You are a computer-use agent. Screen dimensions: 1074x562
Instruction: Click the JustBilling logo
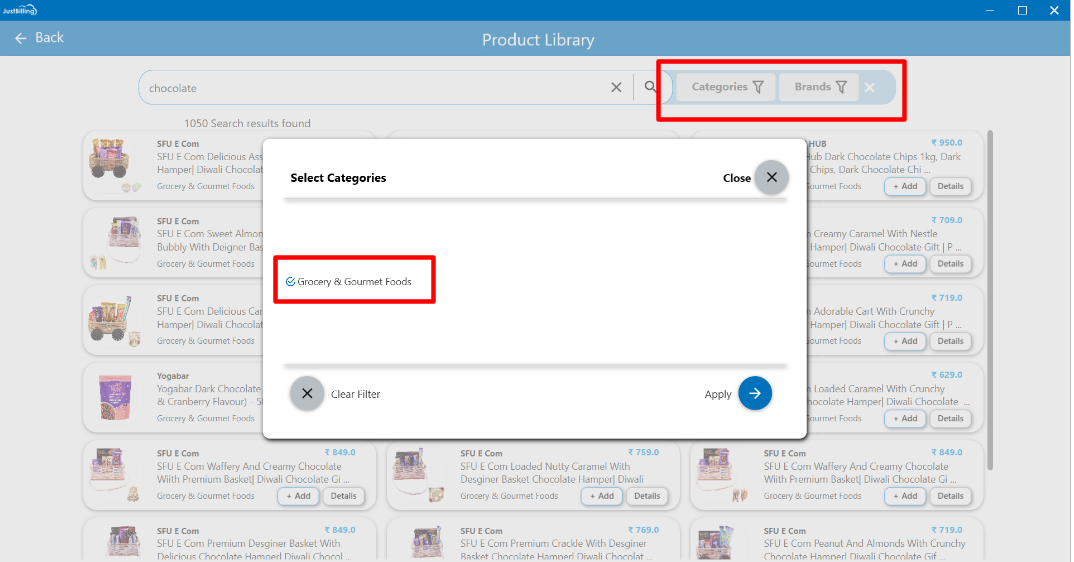tap(20, 10)
